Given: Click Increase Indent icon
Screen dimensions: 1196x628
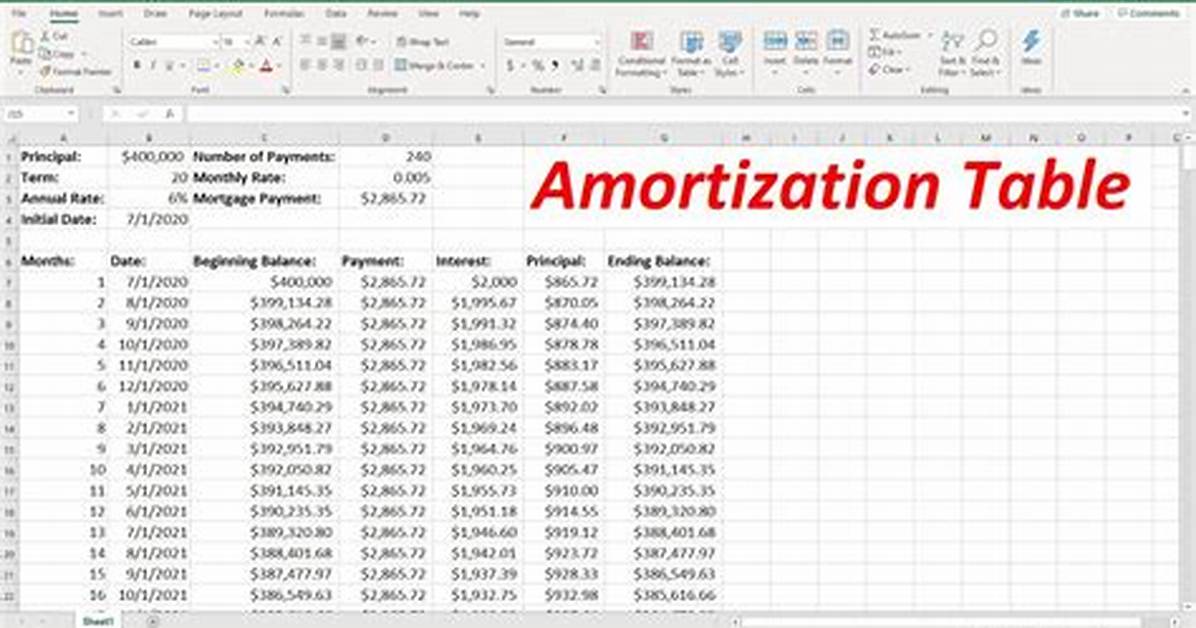Looking at the screenshot, I should 378,66.
